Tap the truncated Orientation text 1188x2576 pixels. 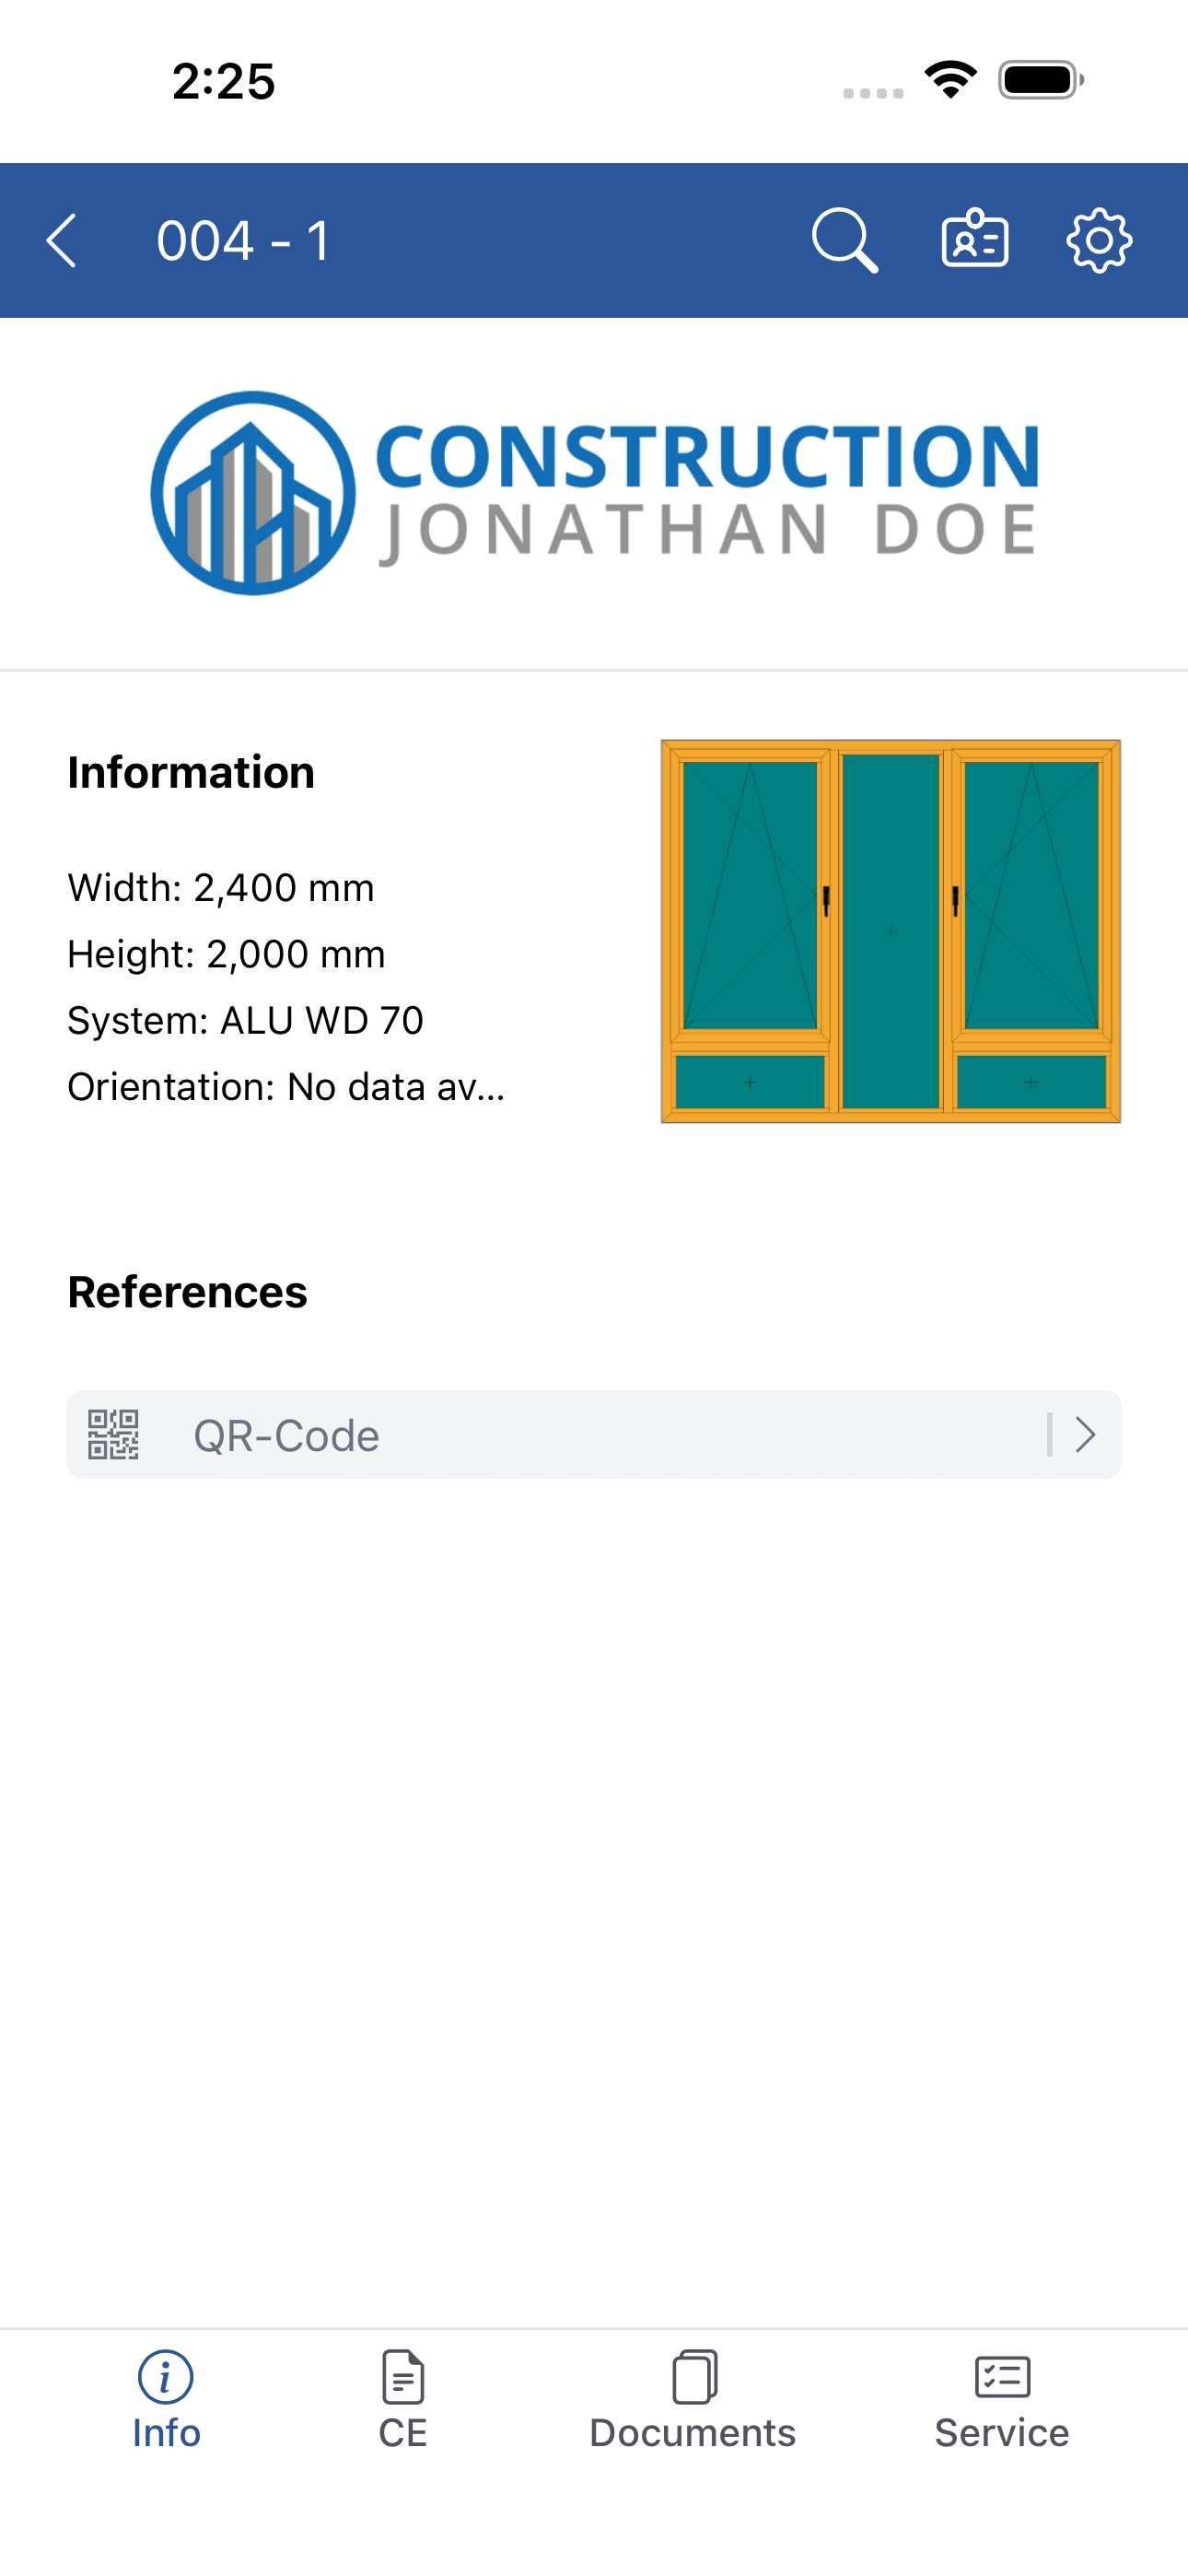286,1087
